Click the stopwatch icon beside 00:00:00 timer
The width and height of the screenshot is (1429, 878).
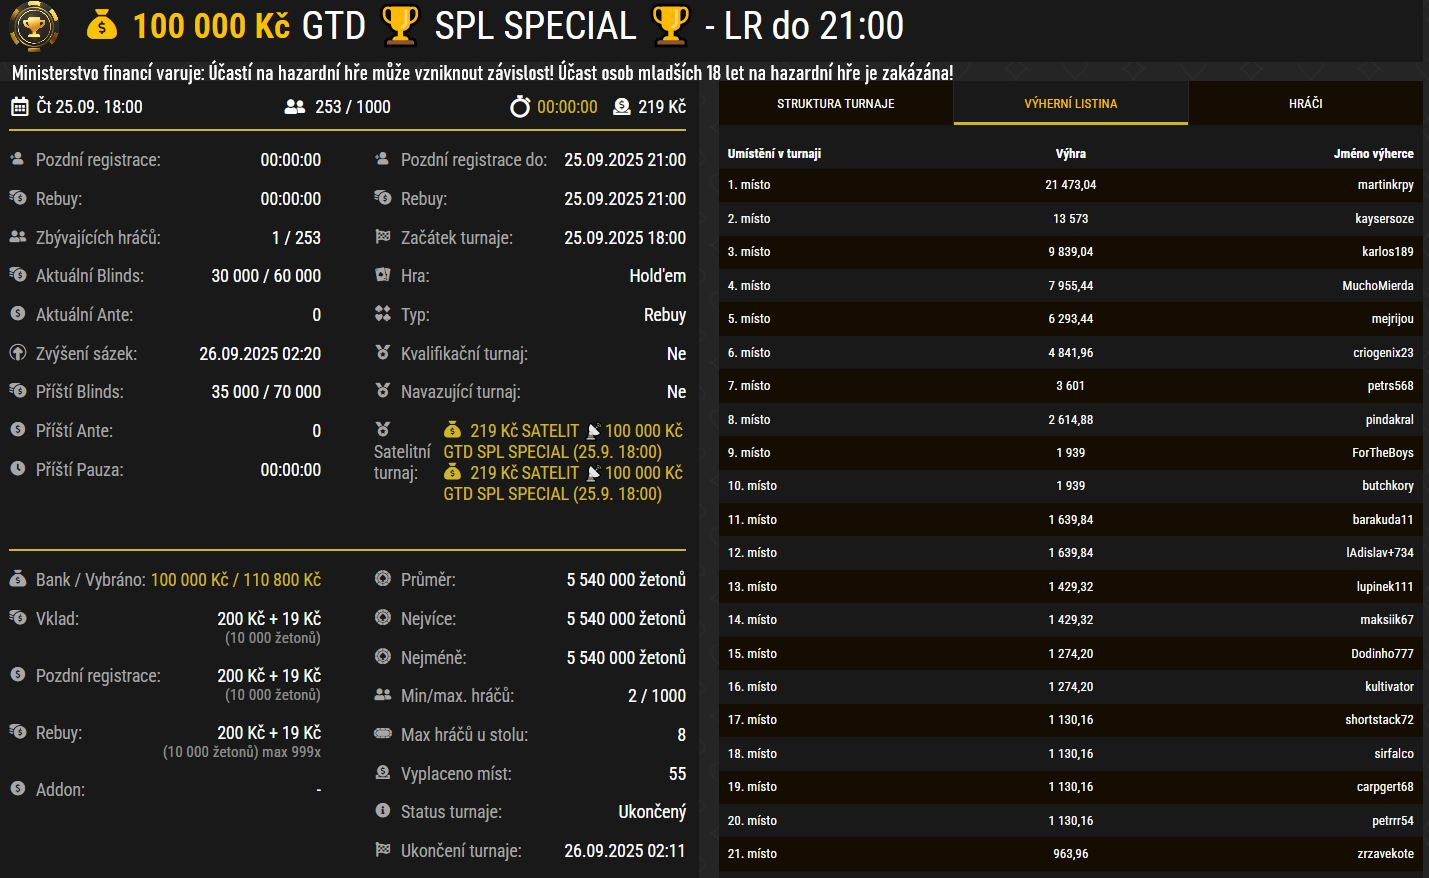(520, 107)
